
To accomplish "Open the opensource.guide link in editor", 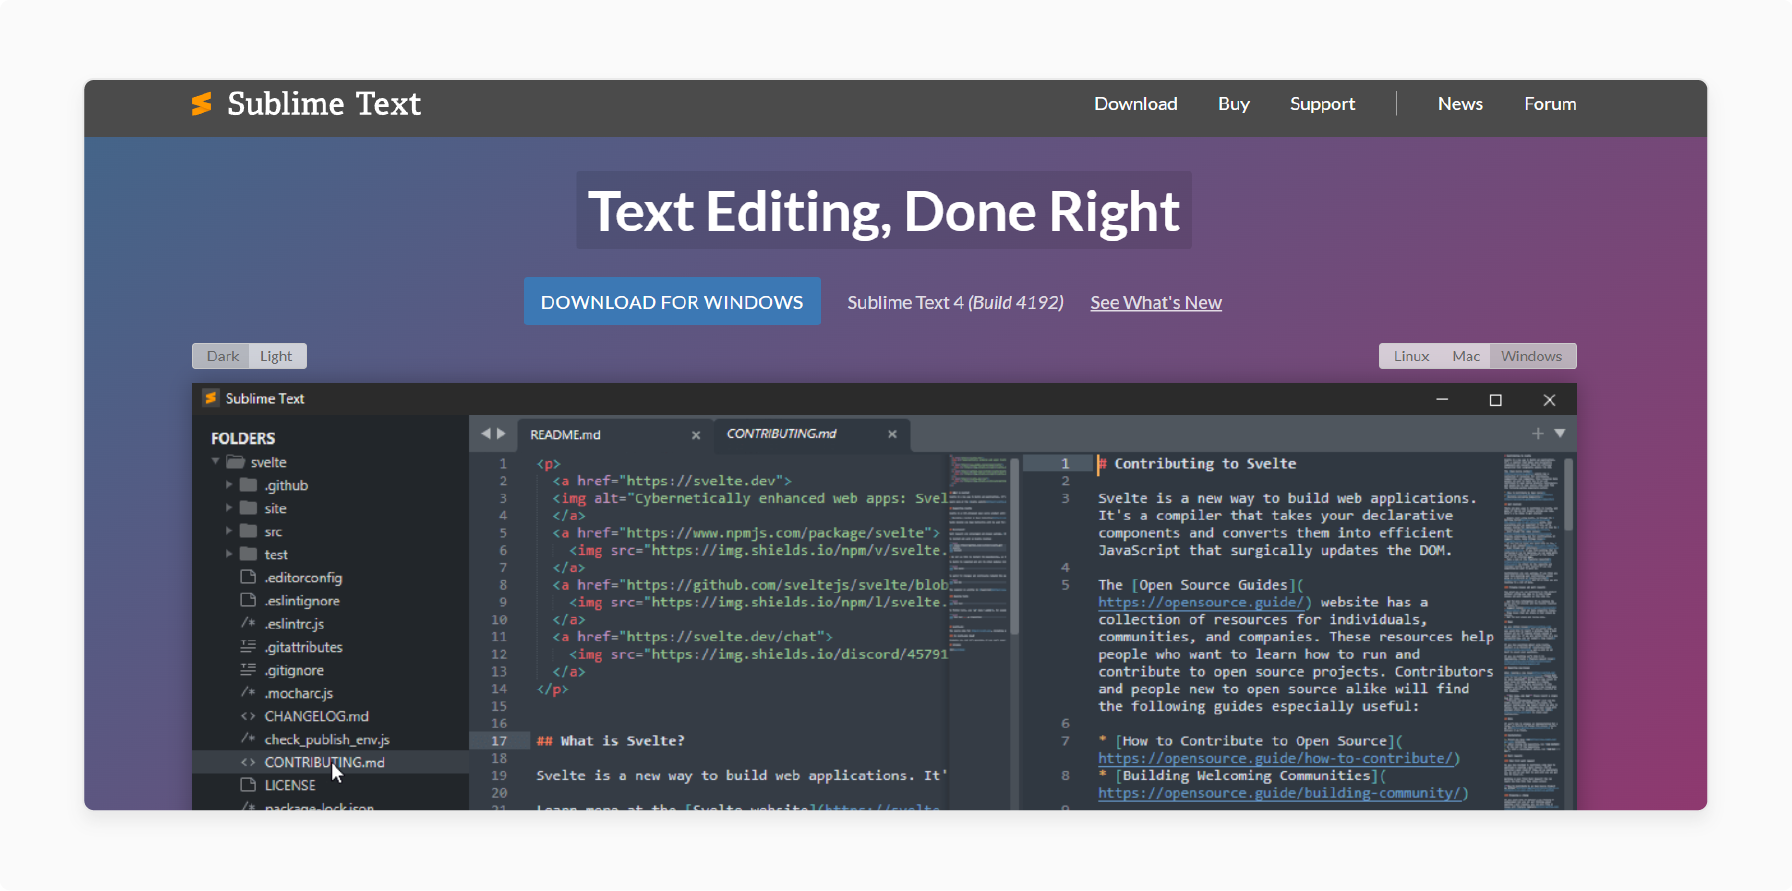I will pyautogui.click(x=1204, y=602).
